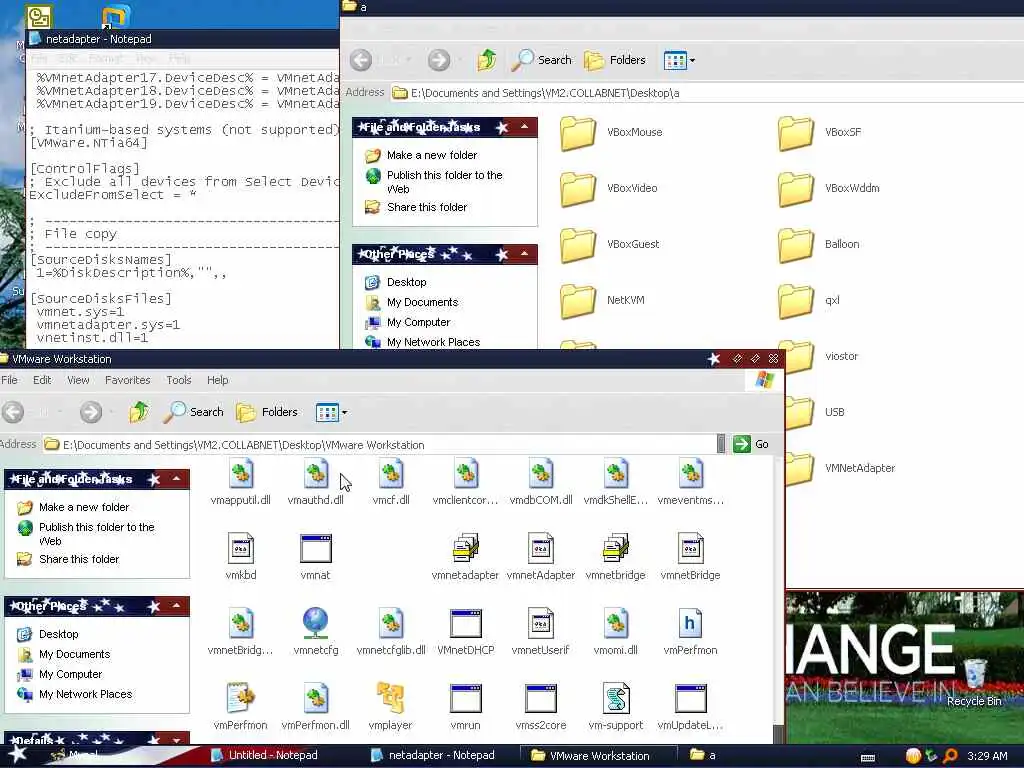The height and width of the screenshot is (768, 1024).
Task: Open the Favorites menu
Action: point(127,380)
